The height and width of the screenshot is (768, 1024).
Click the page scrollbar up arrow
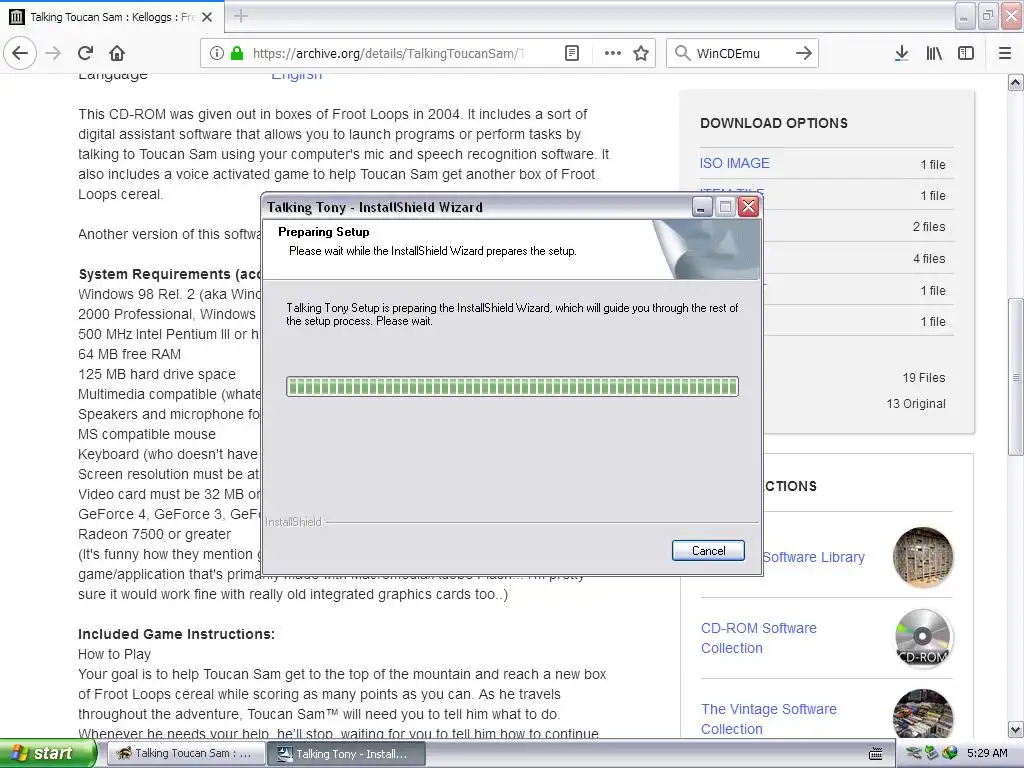[1015, 82]
